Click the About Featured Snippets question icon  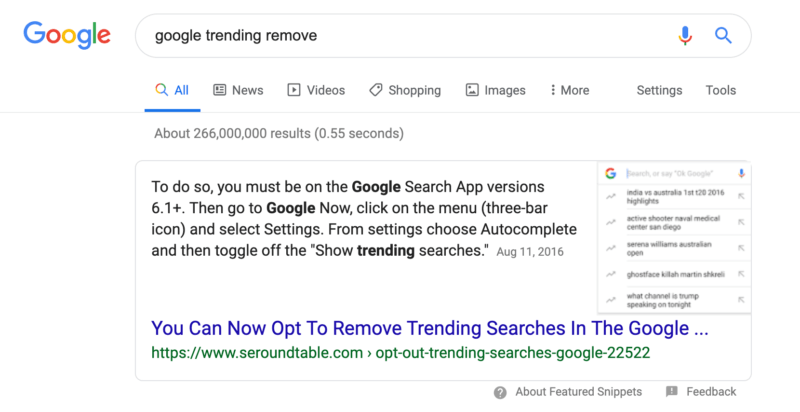(x=500, y=392)
